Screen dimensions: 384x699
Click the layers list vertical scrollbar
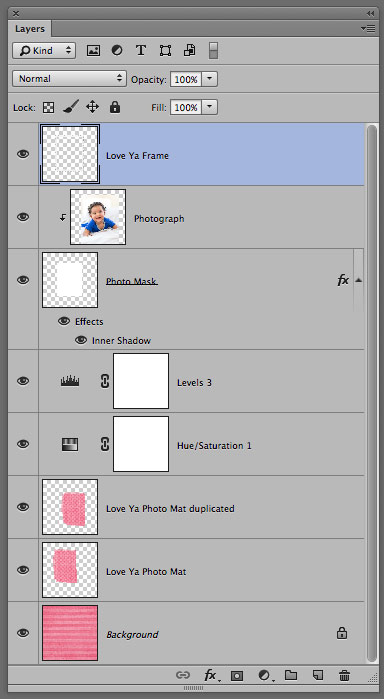pyautogui.click(x=372, y=393)
